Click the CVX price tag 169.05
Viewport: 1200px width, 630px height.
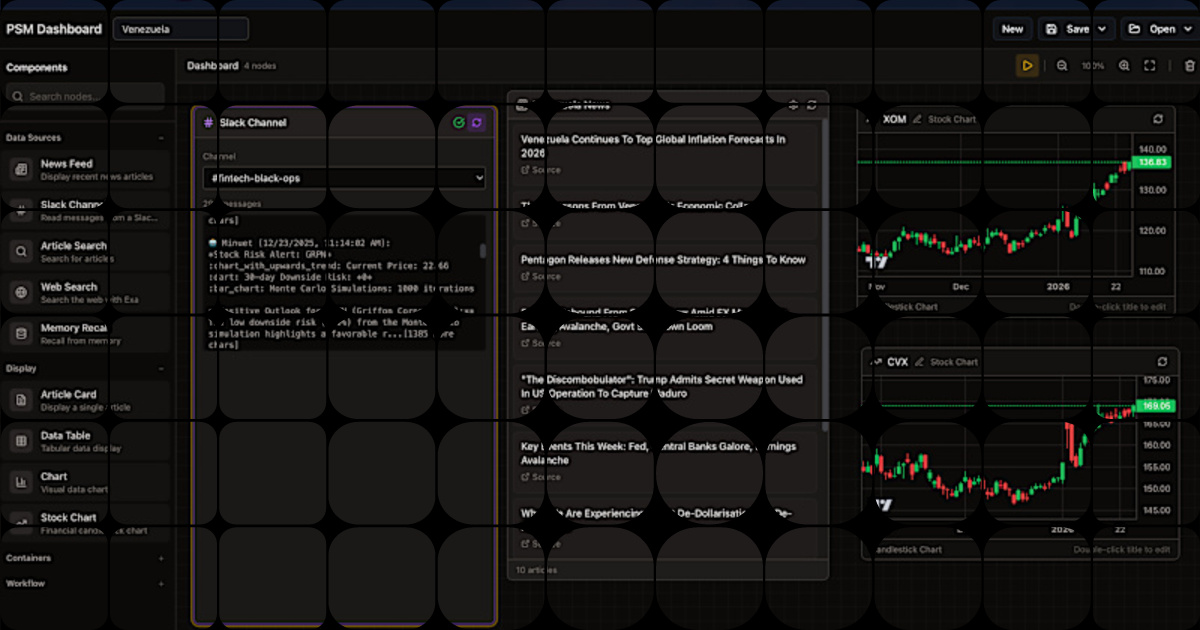coord(1157,406)
